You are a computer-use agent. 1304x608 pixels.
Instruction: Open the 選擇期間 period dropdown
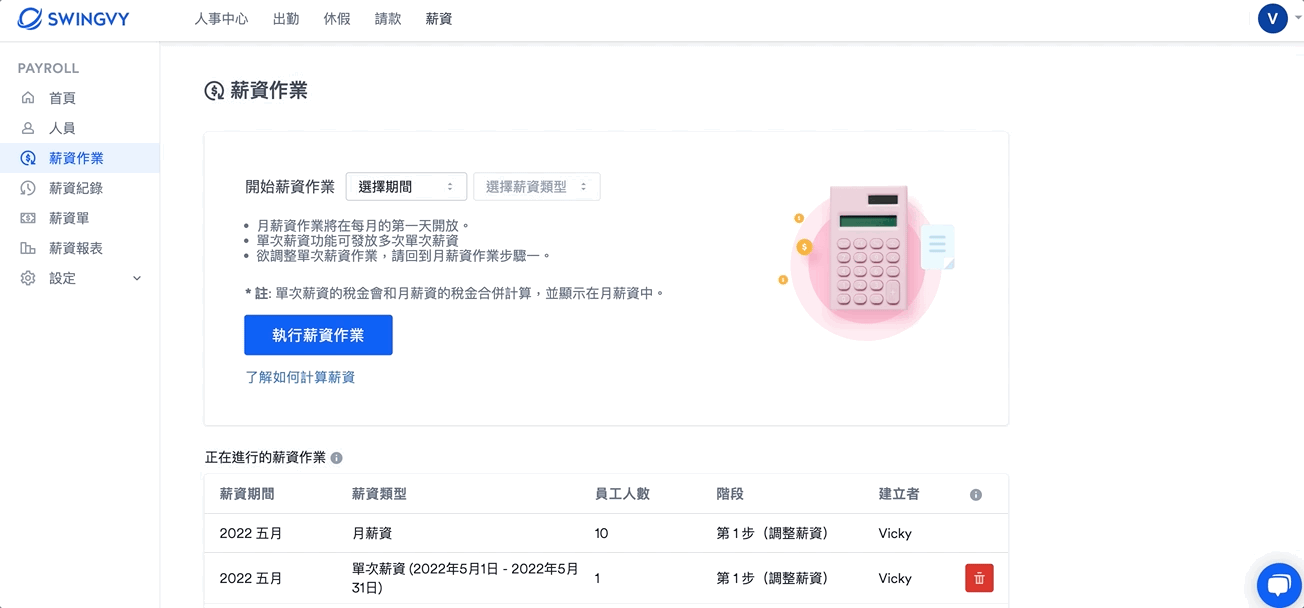tap(406, 187)
